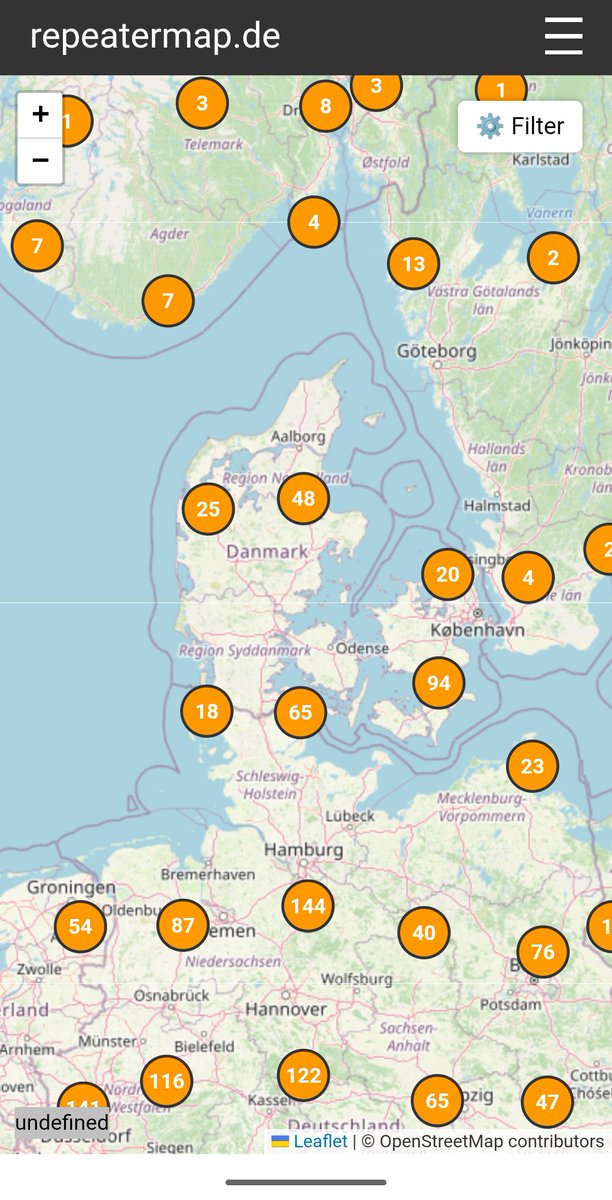Click Göteborg city label
This screenshot has width=612, height=1200.
pyautogui.click(x=437, y=351)
